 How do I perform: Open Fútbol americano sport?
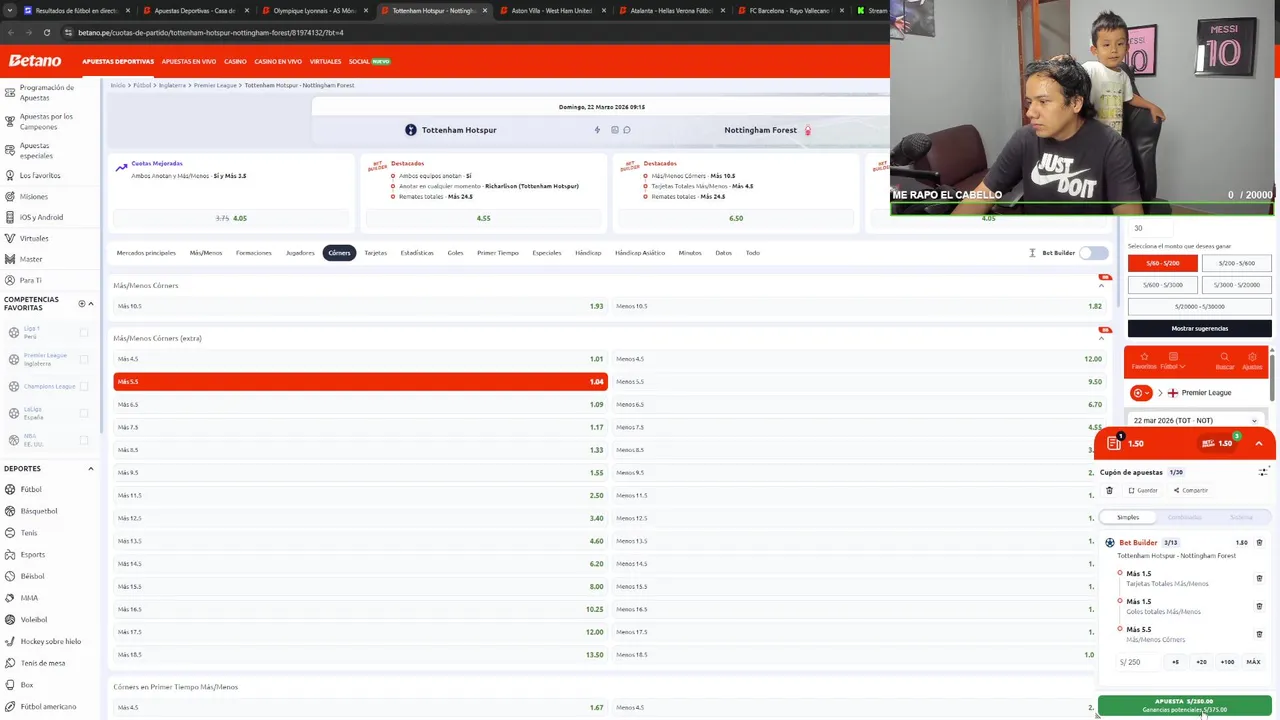(x=48, y=706)
